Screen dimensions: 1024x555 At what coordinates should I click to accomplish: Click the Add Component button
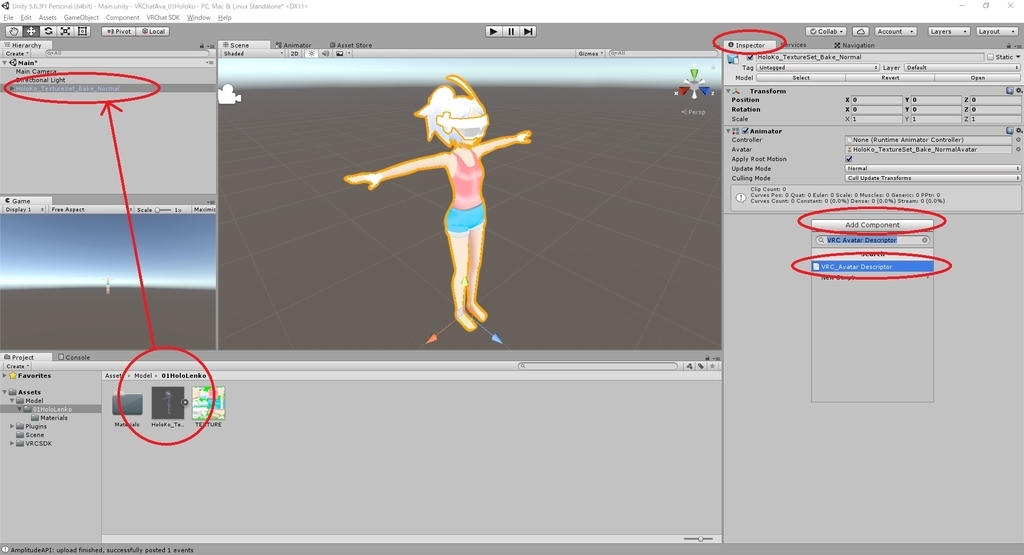pos(872,225)
